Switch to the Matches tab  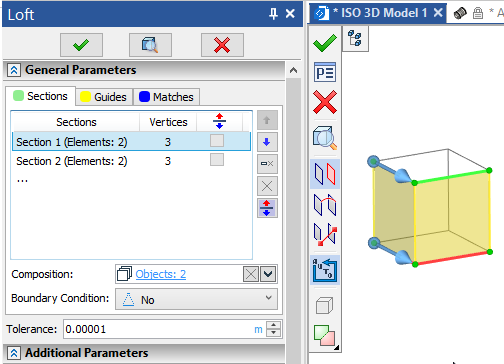166,97
